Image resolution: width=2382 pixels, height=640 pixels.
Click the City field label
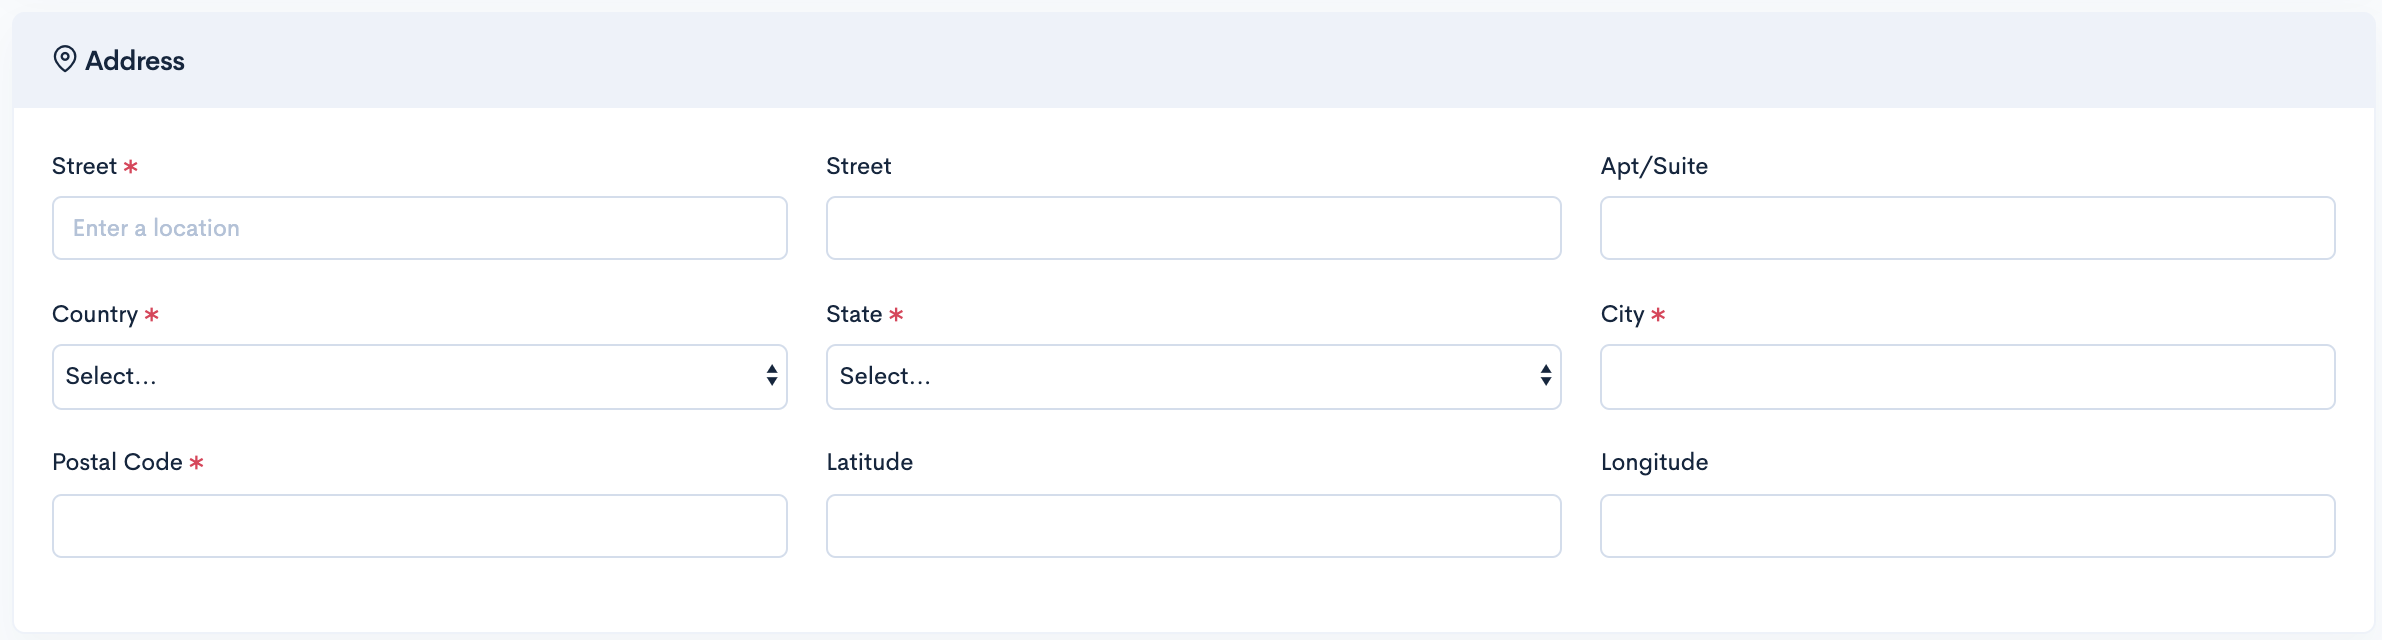pyautogui.click(x=1622, y=314)
